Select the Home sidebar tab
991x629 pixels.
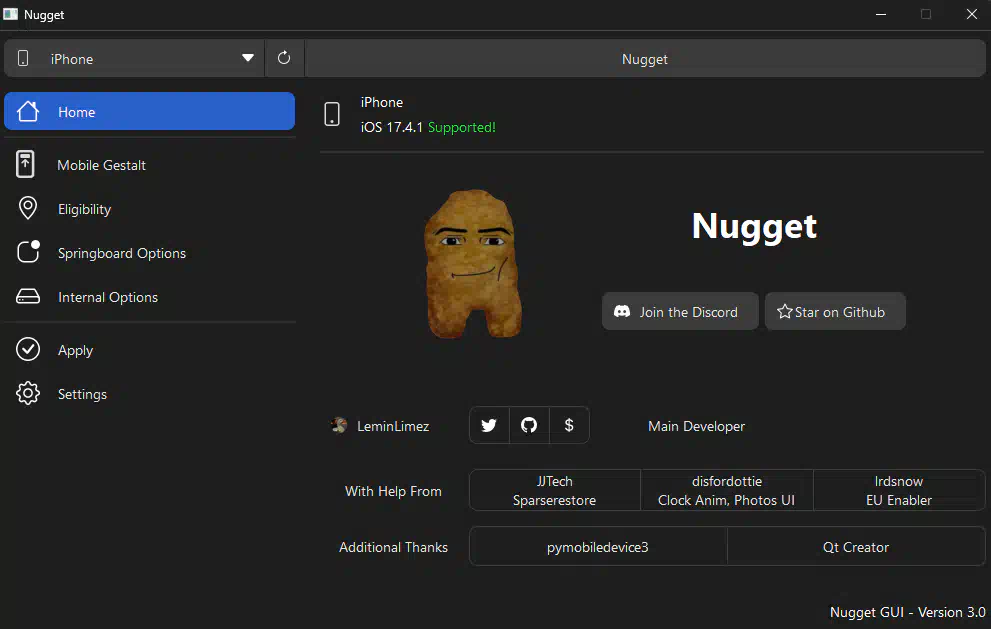(x=149, y=111)
